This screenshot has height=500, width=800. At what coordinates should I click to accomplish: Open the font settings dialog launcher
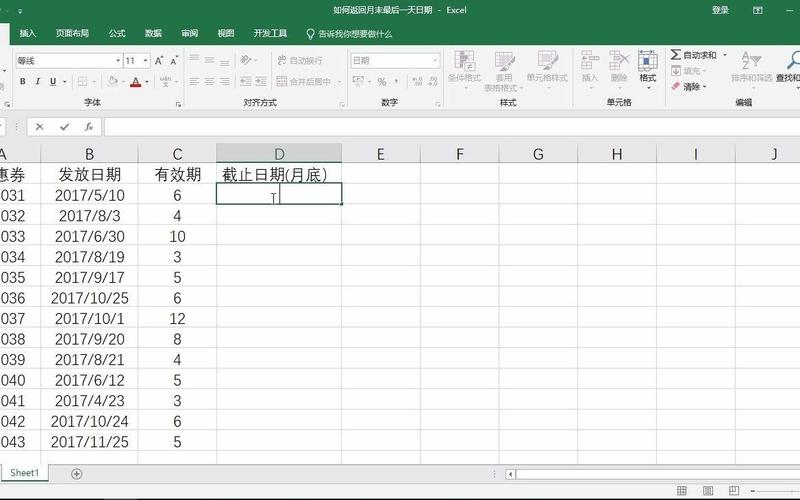tap(178, 104)
